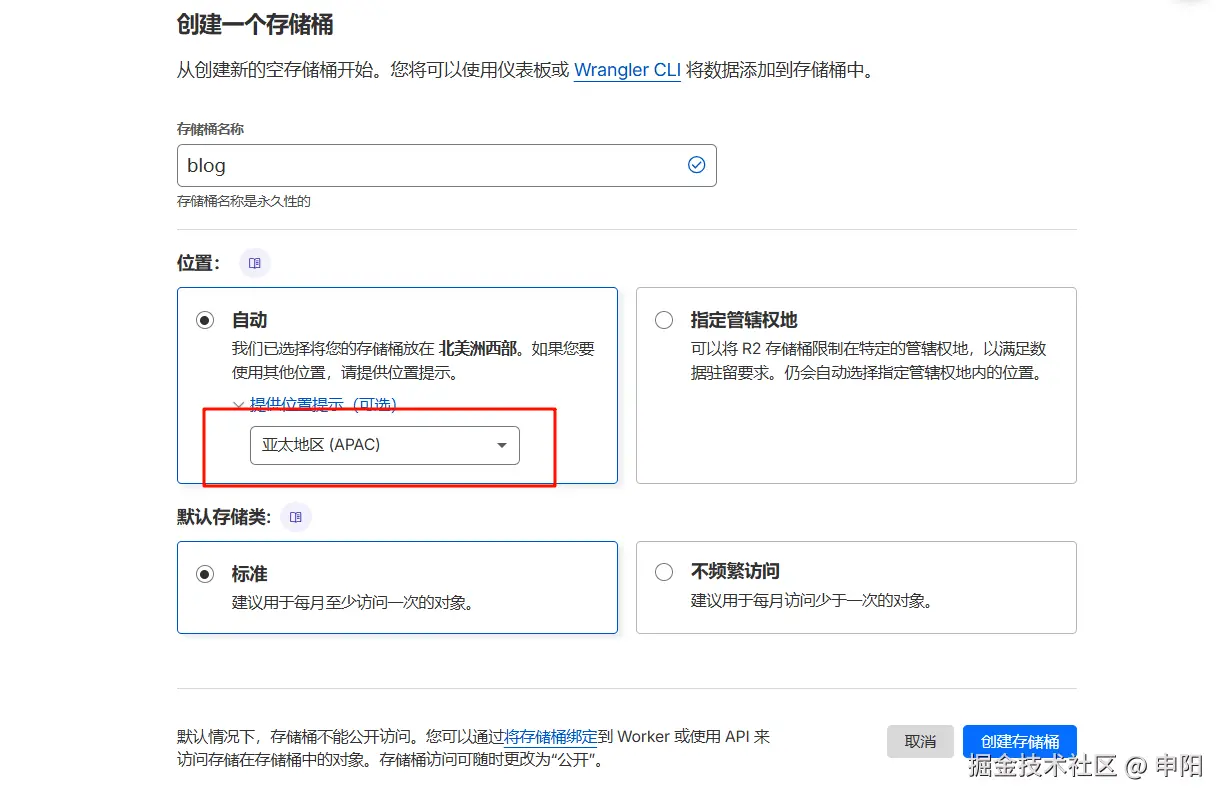This screenshot has width=1226, height=802.
Task: Choose the 不频繁访问 storage class radio
Action: 664,572
